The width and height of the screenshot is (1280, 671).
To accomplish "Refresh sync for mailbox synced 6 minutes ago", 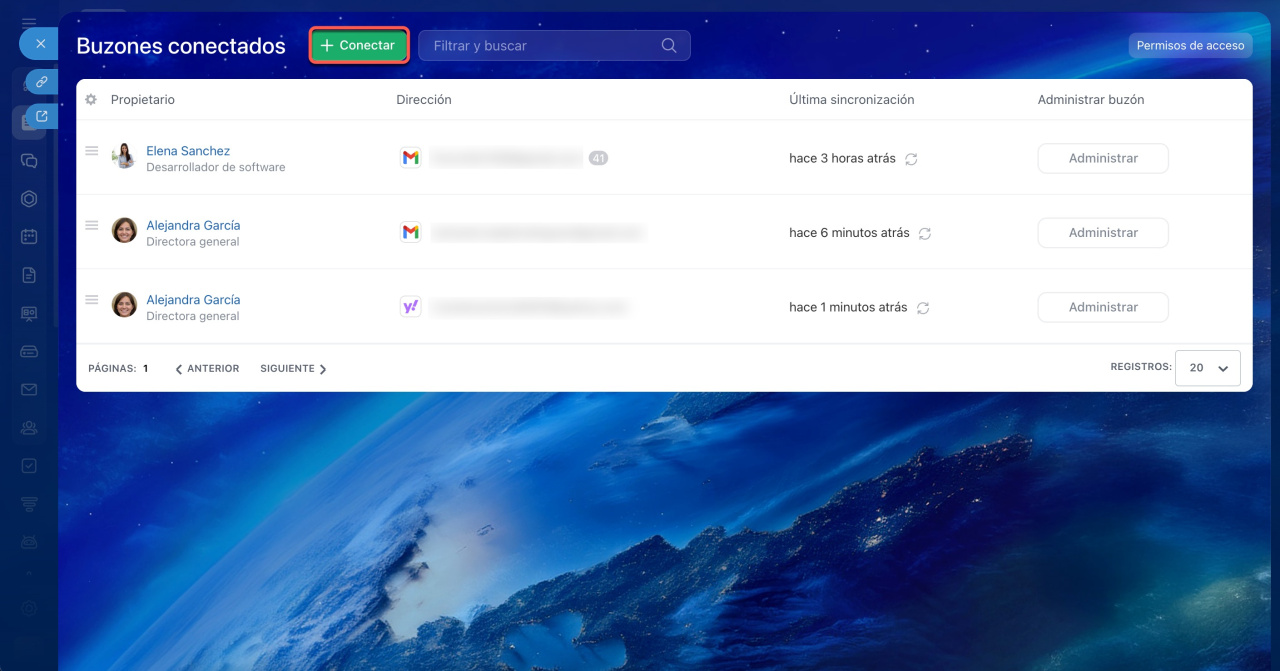I will [925, 233].
